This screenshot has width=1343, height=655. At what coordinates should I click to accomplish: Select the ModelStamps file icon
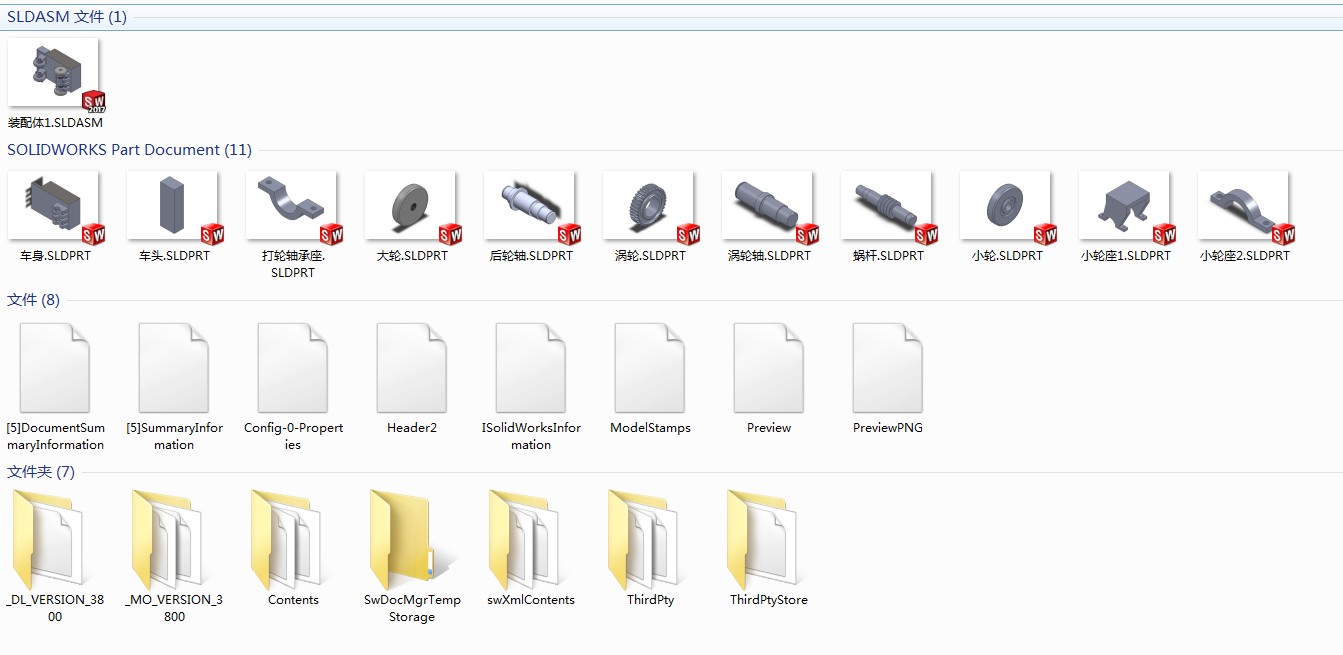(x=650, y=367)
